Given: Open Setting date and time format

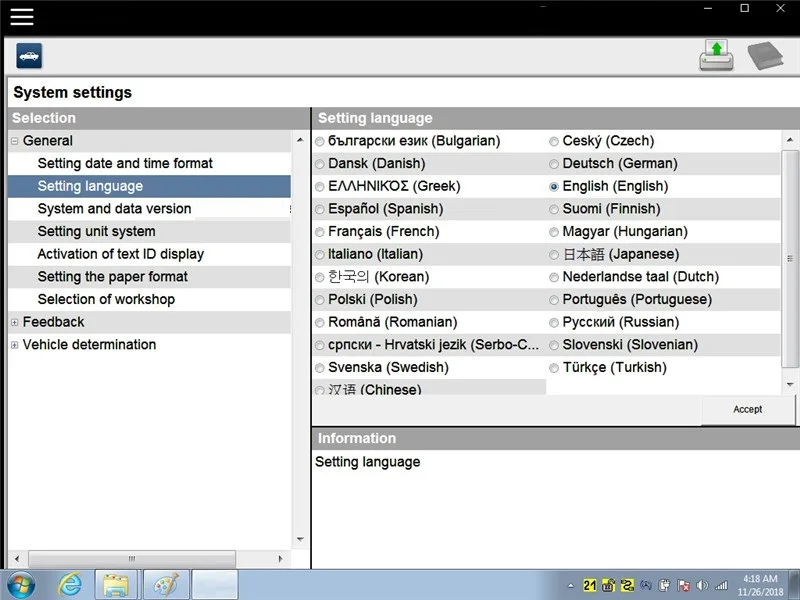Looking at the screenshot, I should click(x=125, y=163).
